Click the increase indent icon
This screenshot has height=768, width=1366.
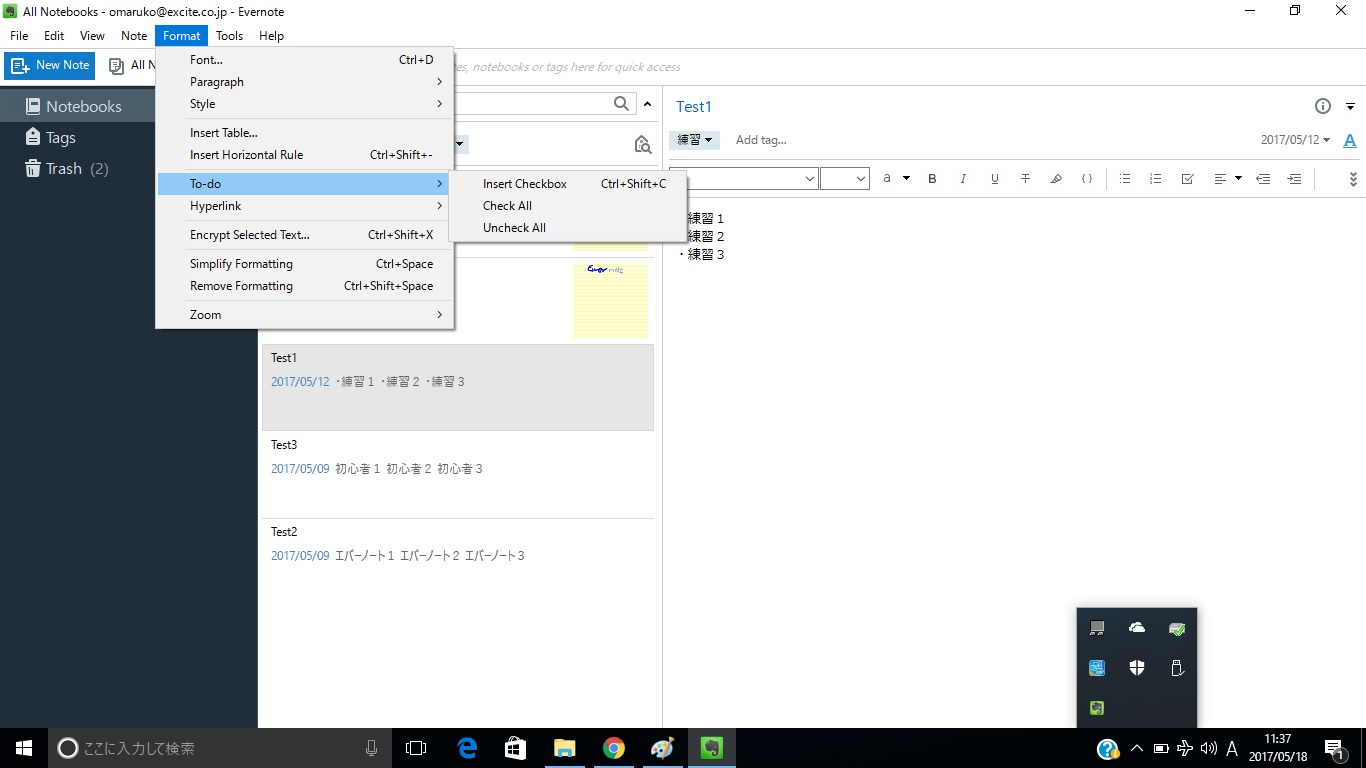[1294, 179]
